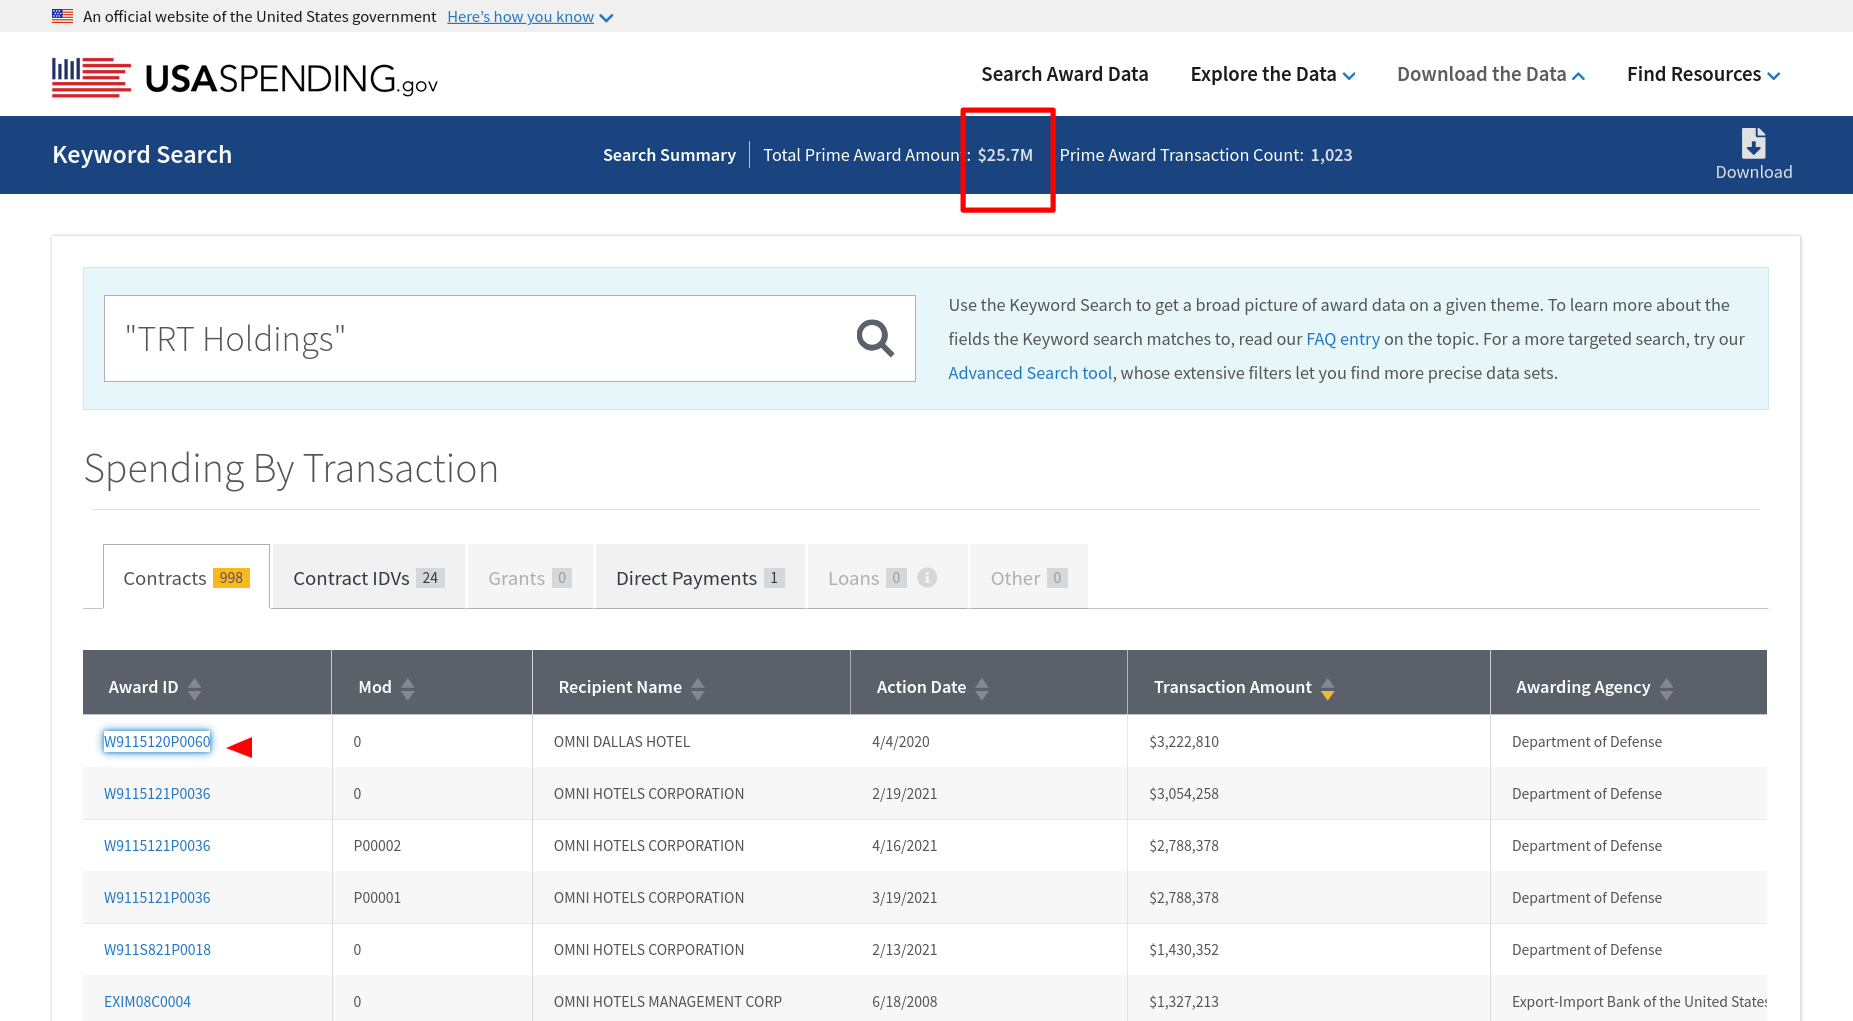This screenshot has height=1021, width=1853.
Task: Open award W9115121P0036 with mod P00002
Action: (157, 845)
